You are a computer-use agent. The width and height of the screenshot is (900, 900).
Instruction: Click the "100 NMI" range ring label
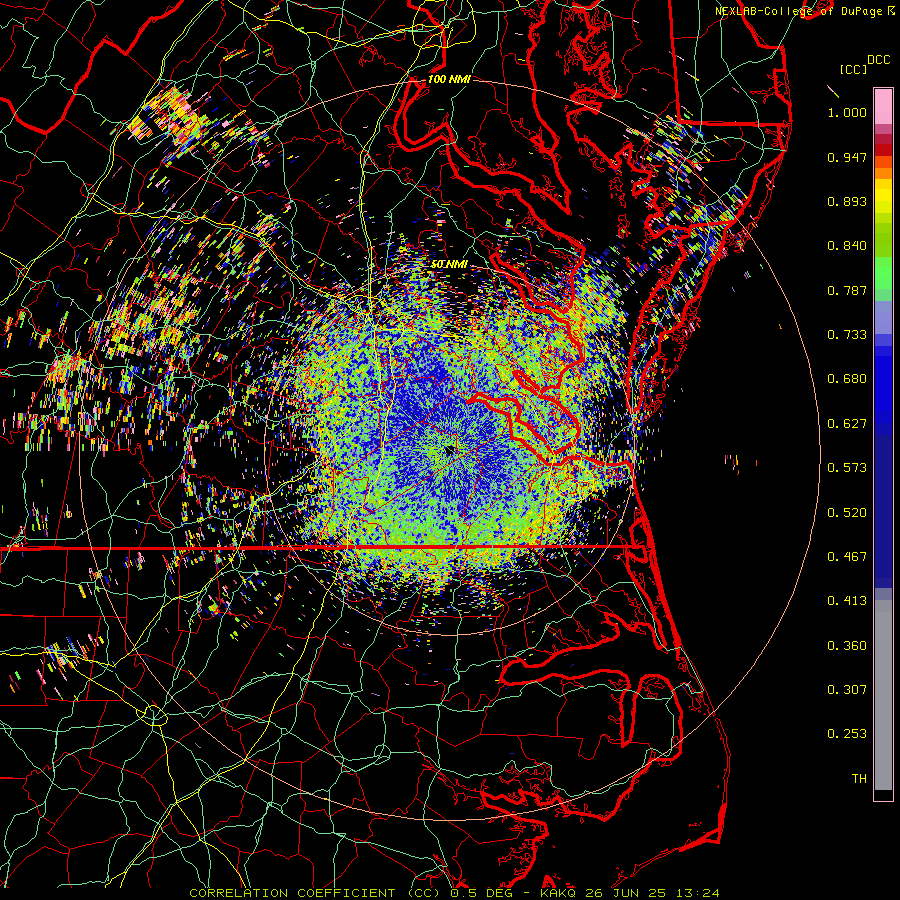tap(449, 79)
